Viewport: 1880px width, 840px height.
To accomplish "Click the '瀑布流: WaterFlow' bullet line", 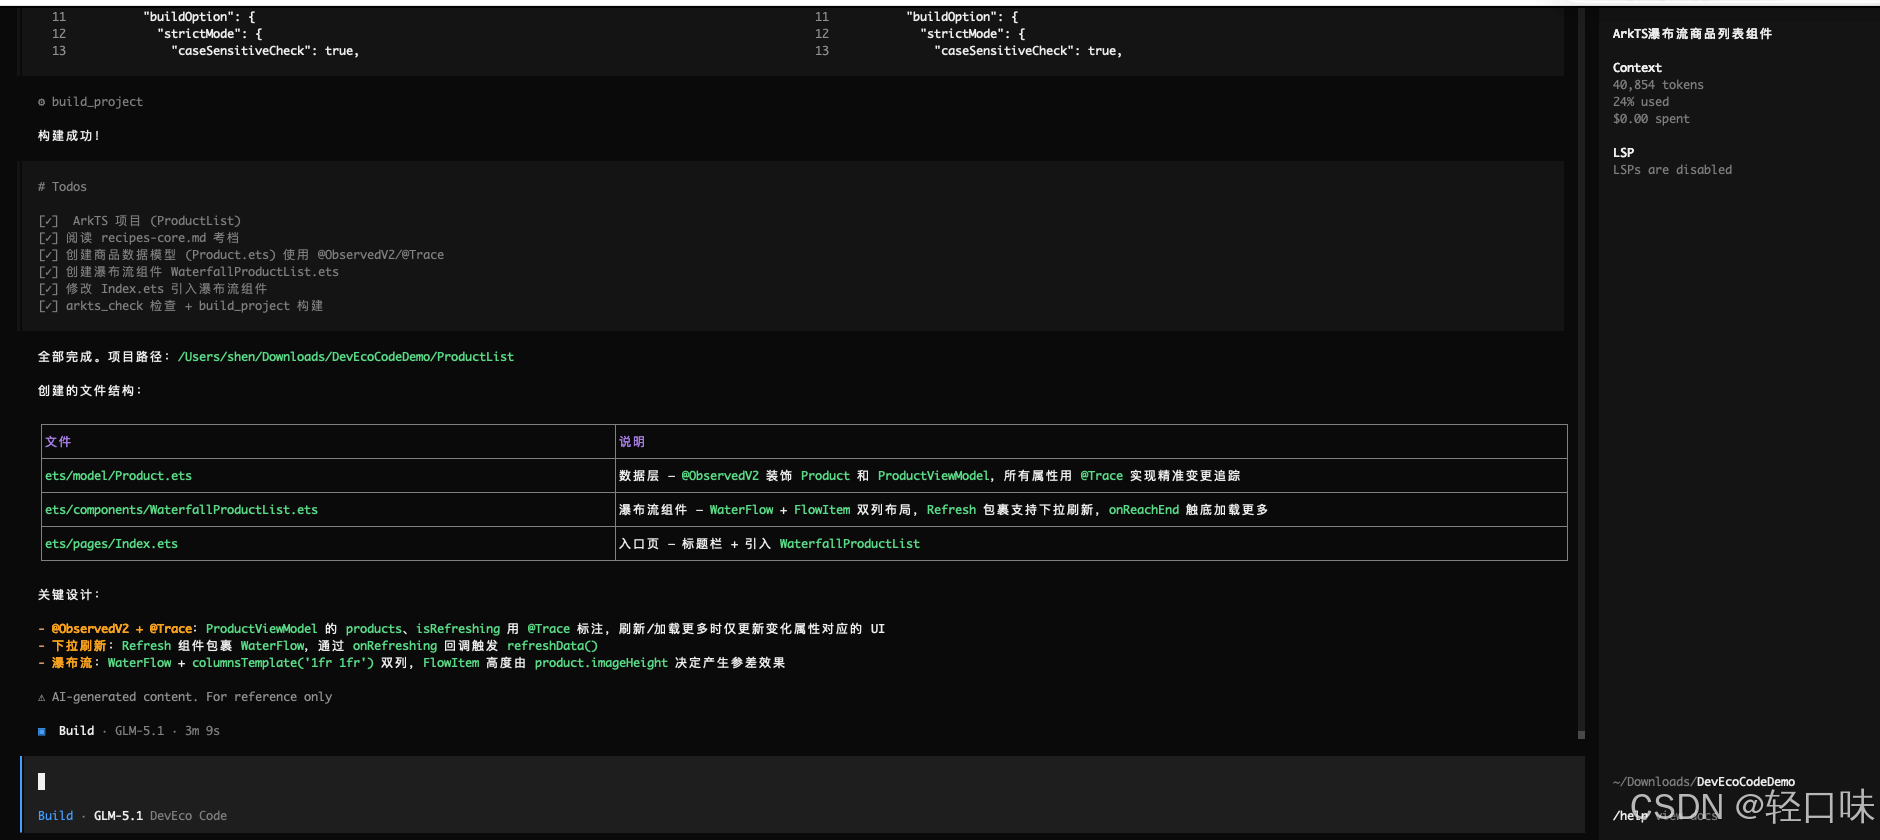I will coord(411,663).
